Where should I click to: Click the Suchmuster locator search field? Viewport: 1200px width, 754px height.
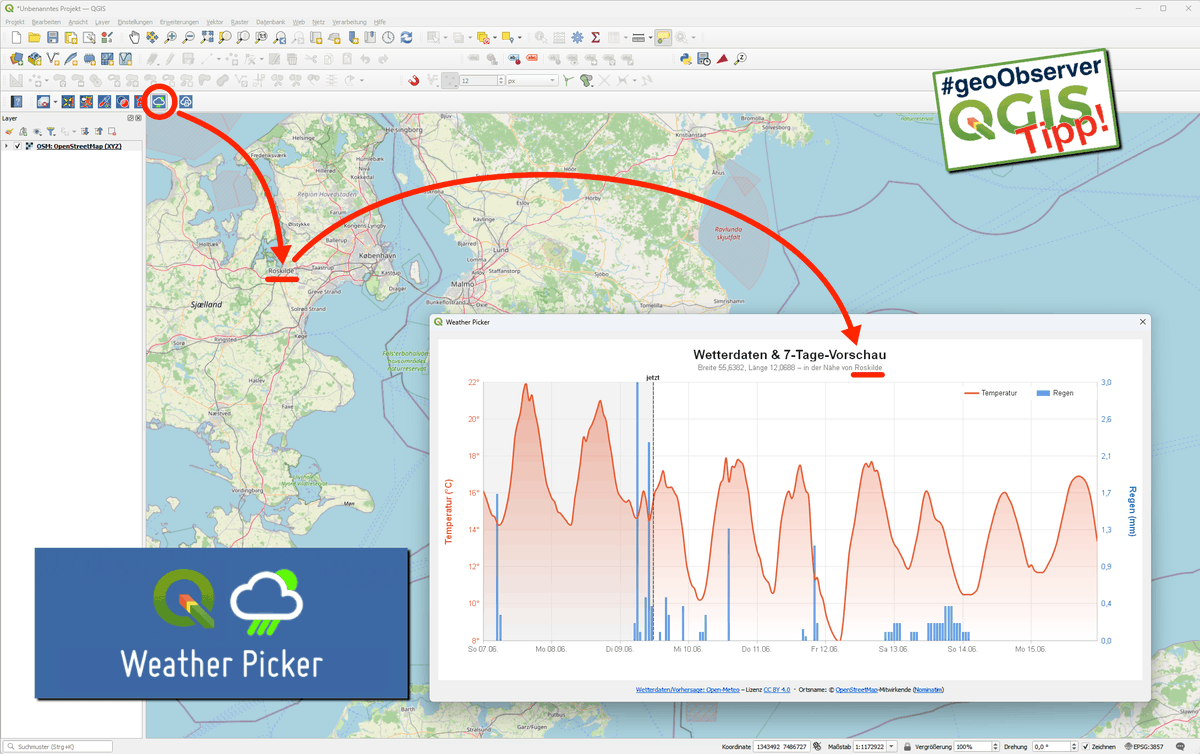pos(58,746)
